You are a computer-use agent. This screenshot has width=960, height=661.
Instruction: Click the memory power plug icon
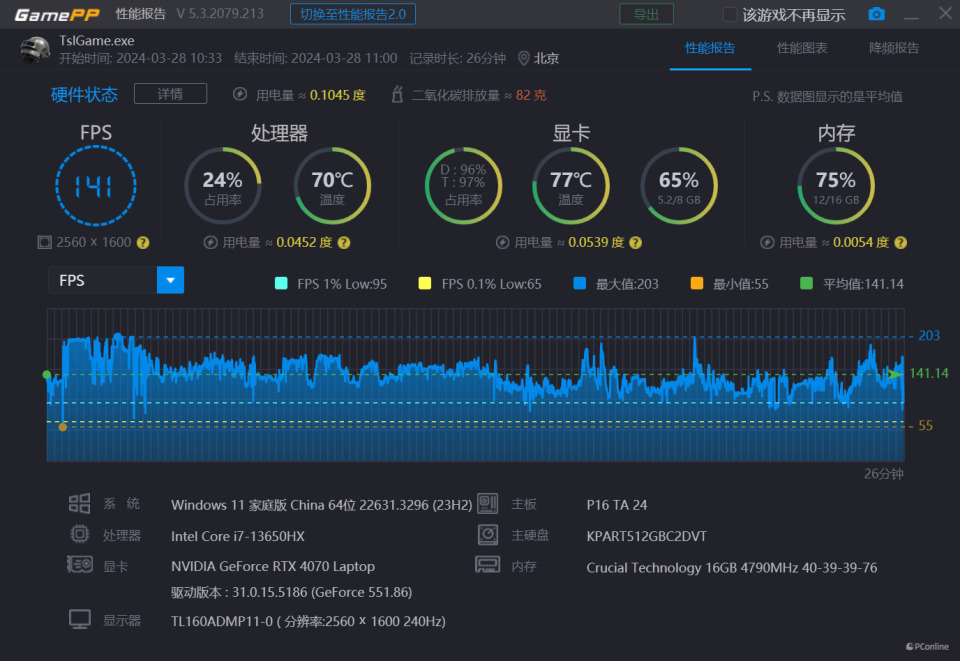tap(767, 242)
